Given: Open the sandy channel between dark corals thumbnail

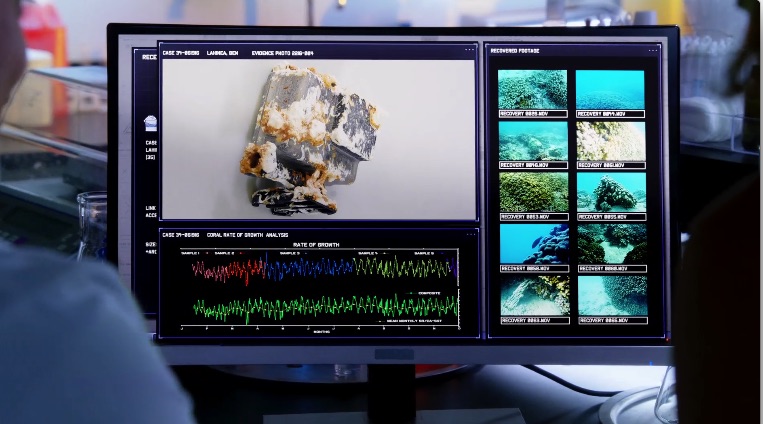Looking at the screenshot, I should pos(612,244).
